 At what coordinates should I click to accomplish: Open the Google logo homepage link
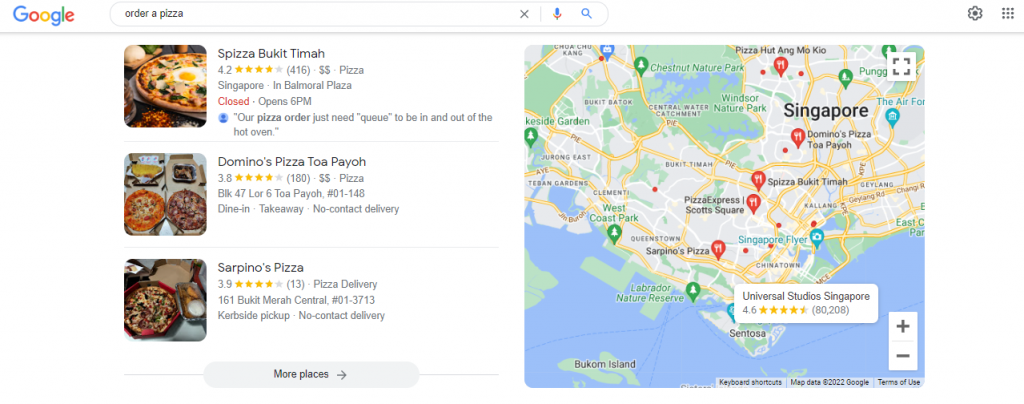(44, 14)
